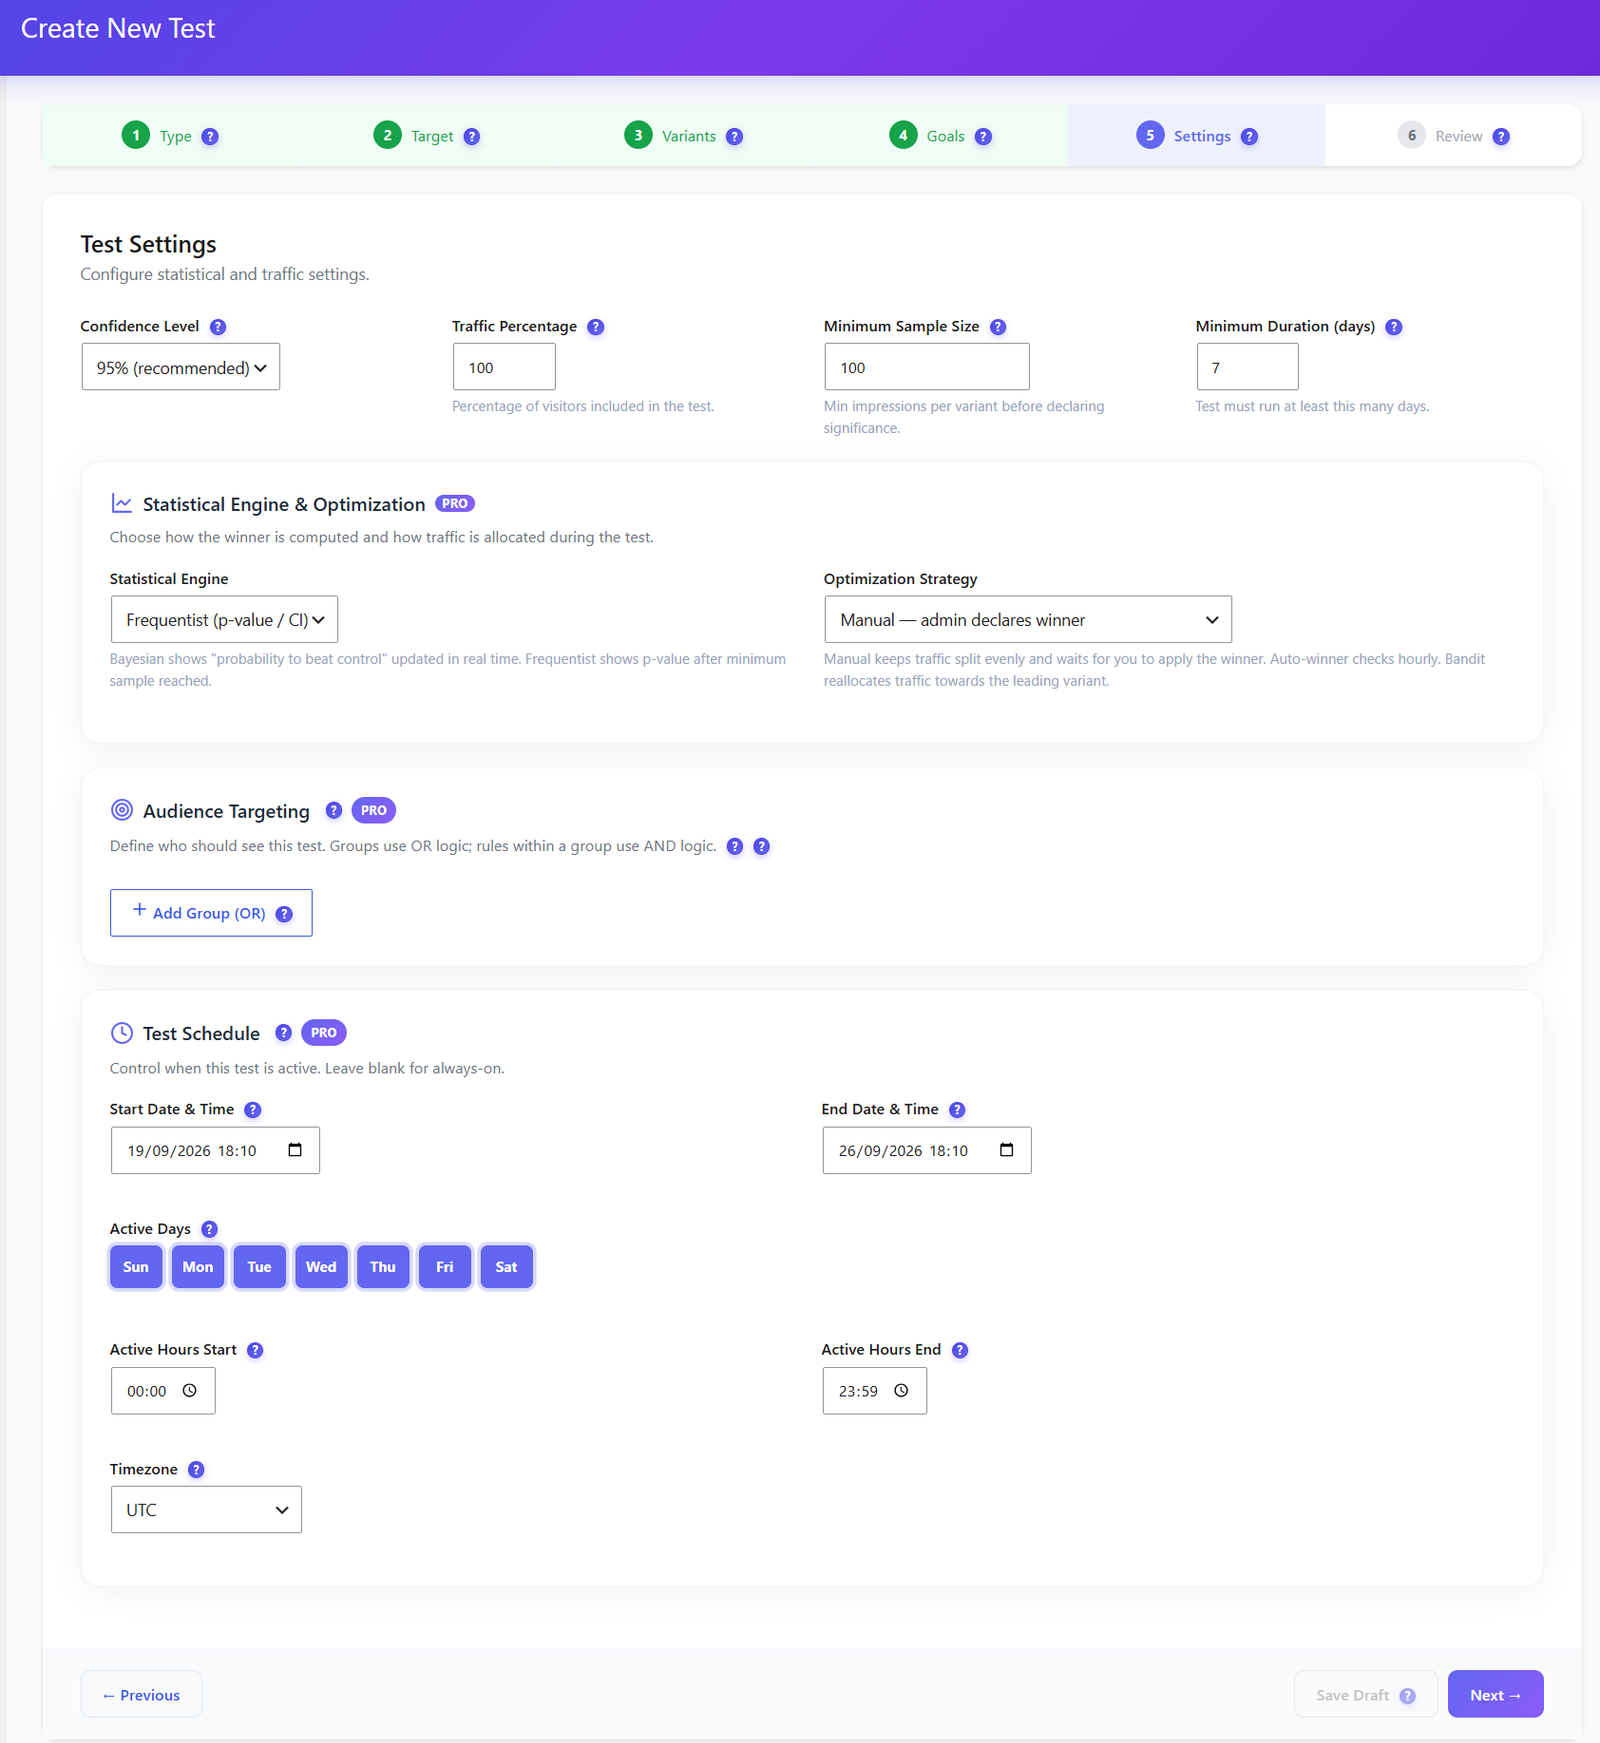Click the help icon beside Traffic Percentage
Image resolution: width=1600 pixels, height=1743 pixels.
(x=596, y=327)
